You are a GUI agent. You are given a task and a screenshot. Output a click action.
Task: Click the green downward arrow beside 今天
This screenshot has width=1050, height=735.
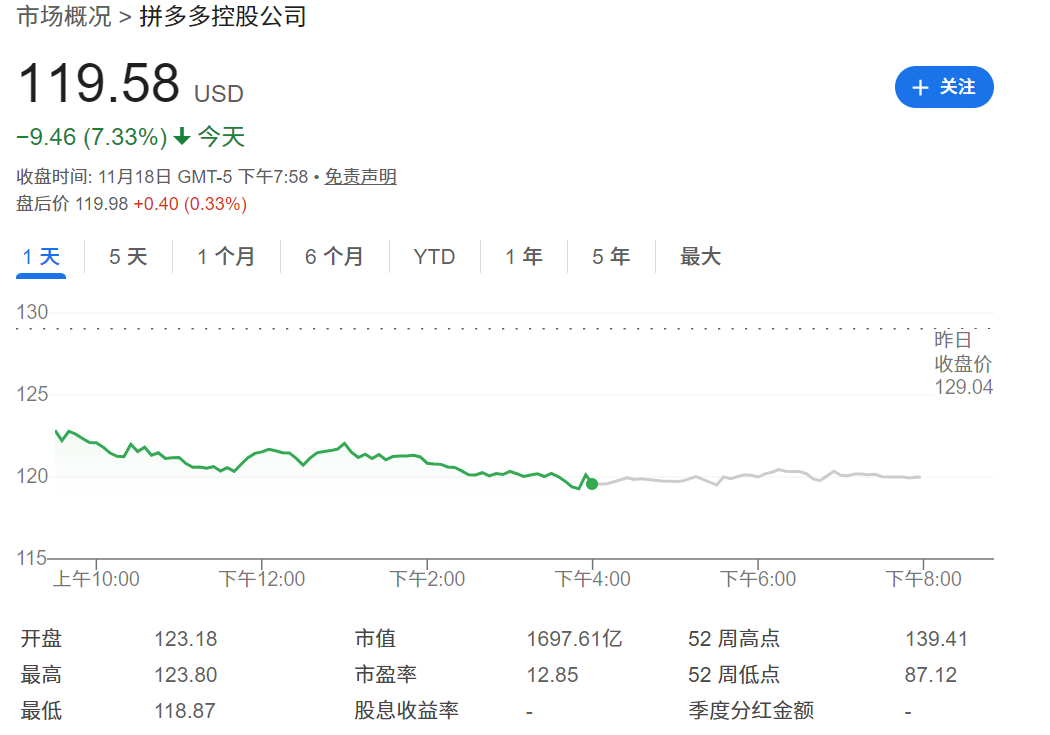[181, 136]
